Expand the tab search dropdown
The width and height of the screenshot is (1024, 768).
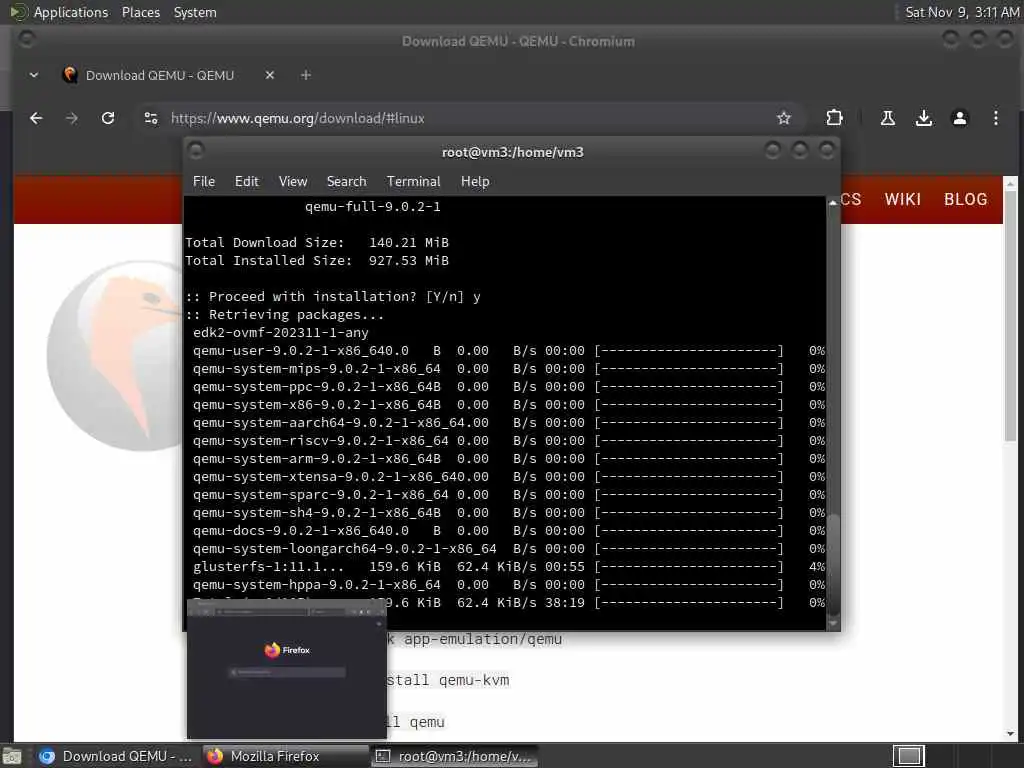click(34, 75)
